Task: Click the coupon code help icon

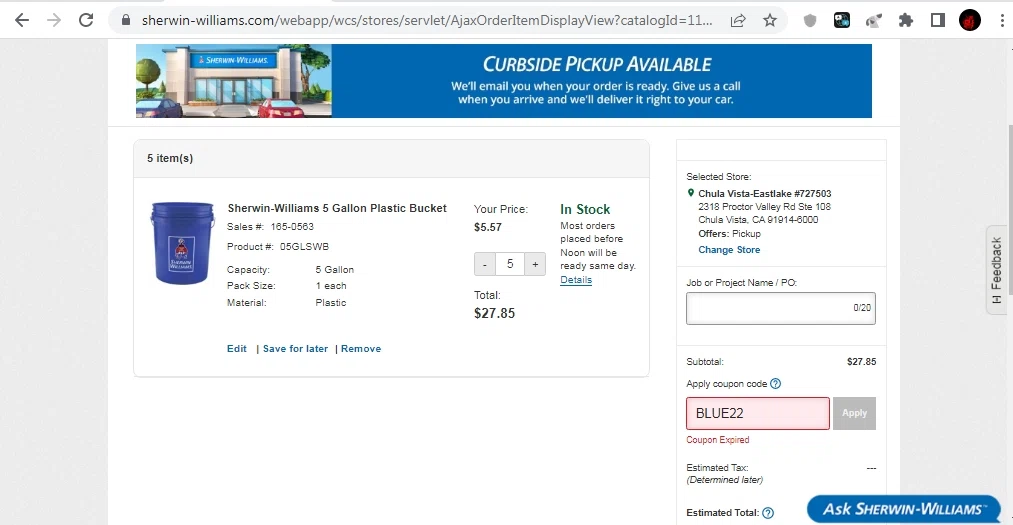Action: (776, 384)
